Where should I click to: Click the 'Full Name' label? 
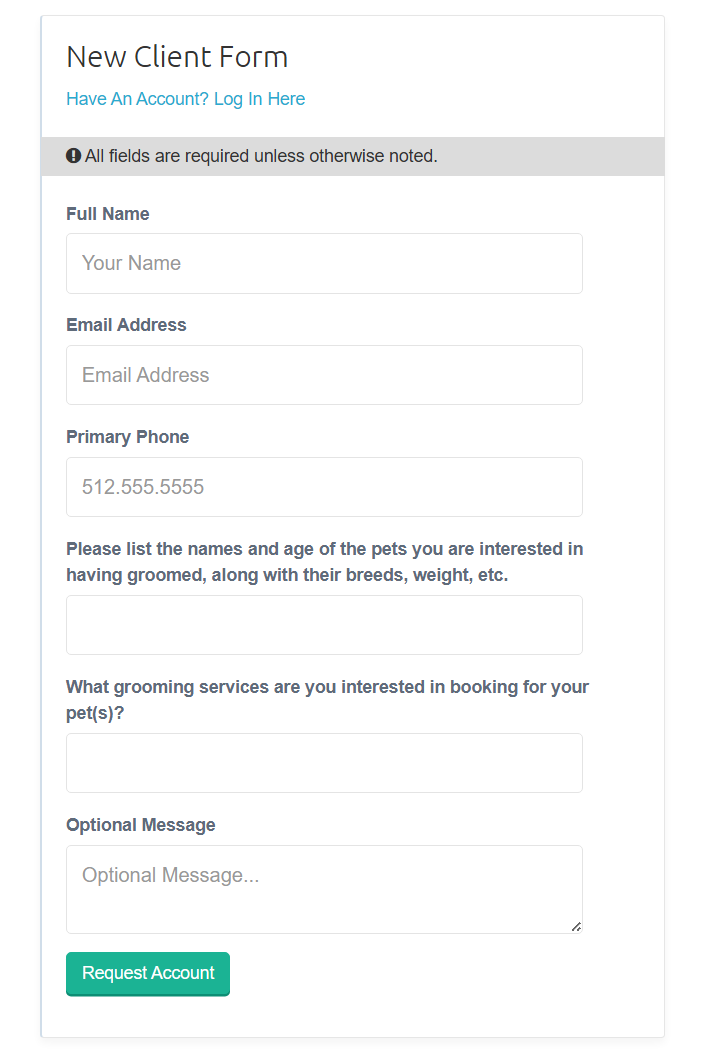point(108,214)
